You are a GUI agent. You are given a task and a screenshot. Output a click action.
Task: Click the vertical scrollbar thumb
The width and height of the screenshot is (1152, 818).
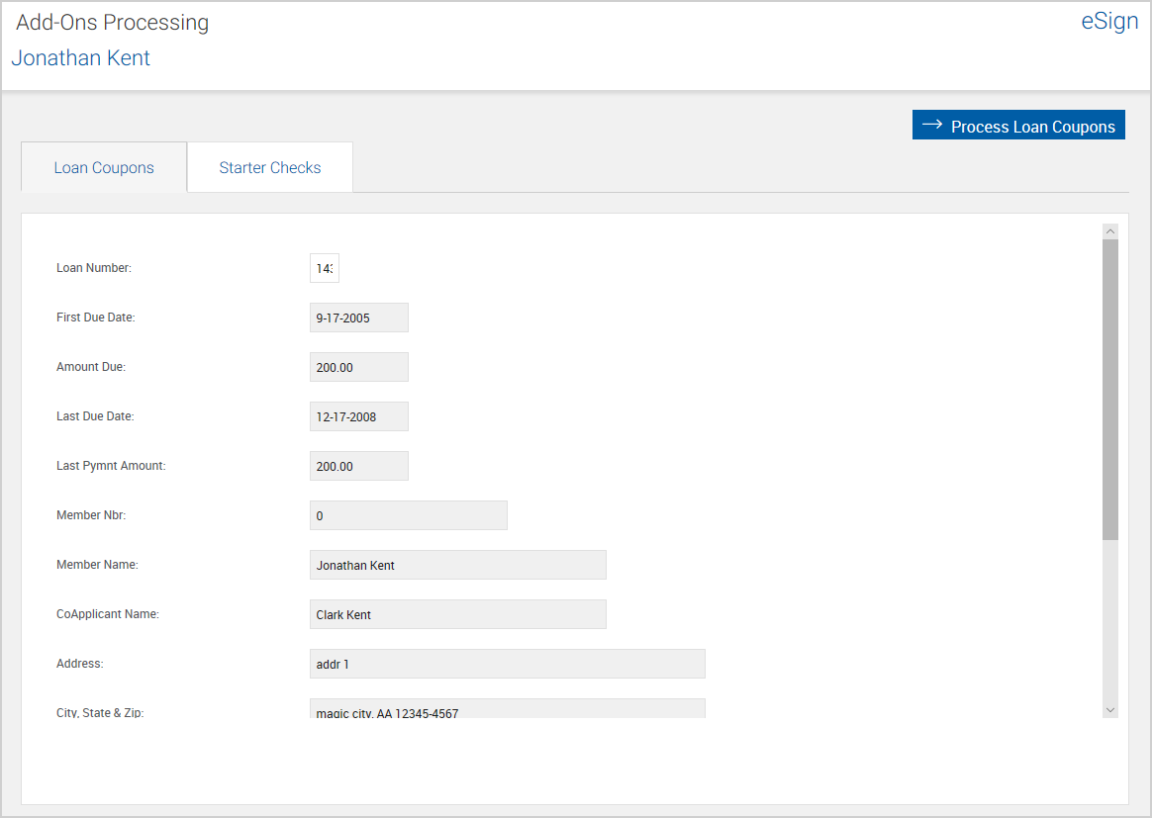1110,390
